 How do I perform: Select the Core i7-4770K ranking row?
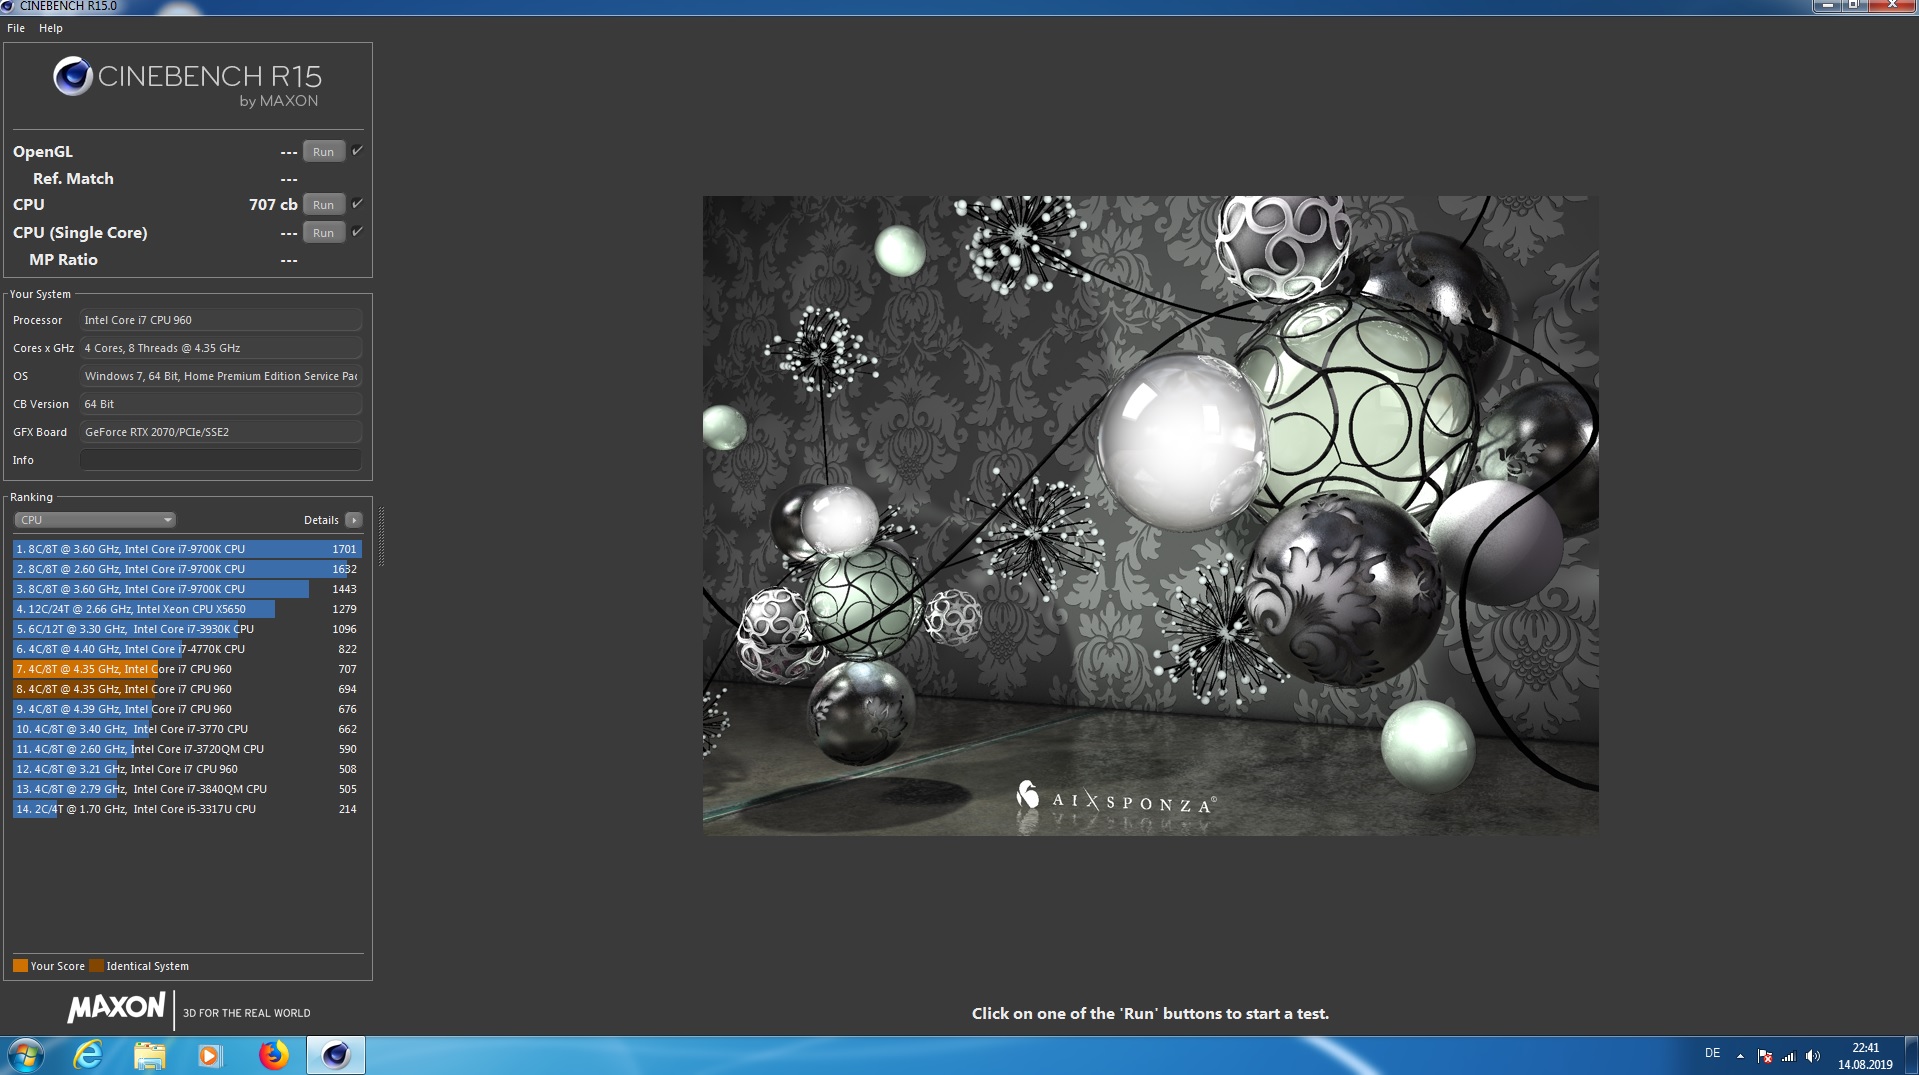tap(187, 649)
